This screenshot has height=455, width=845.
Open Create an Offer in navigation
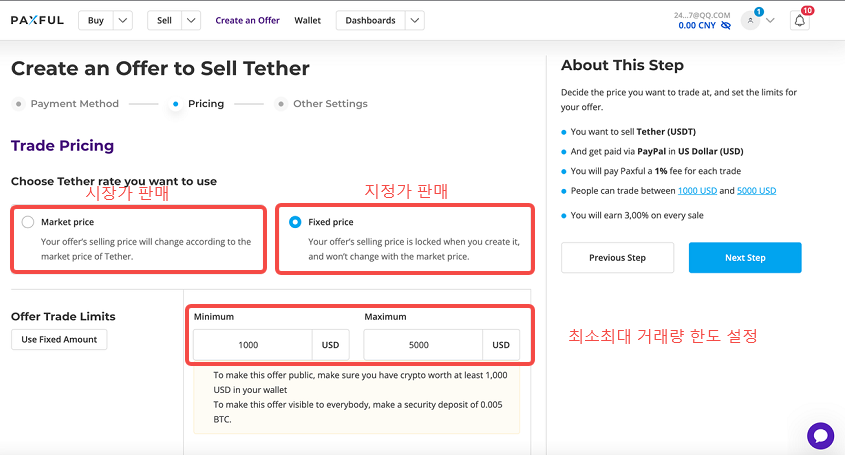(x=247, y=20)
